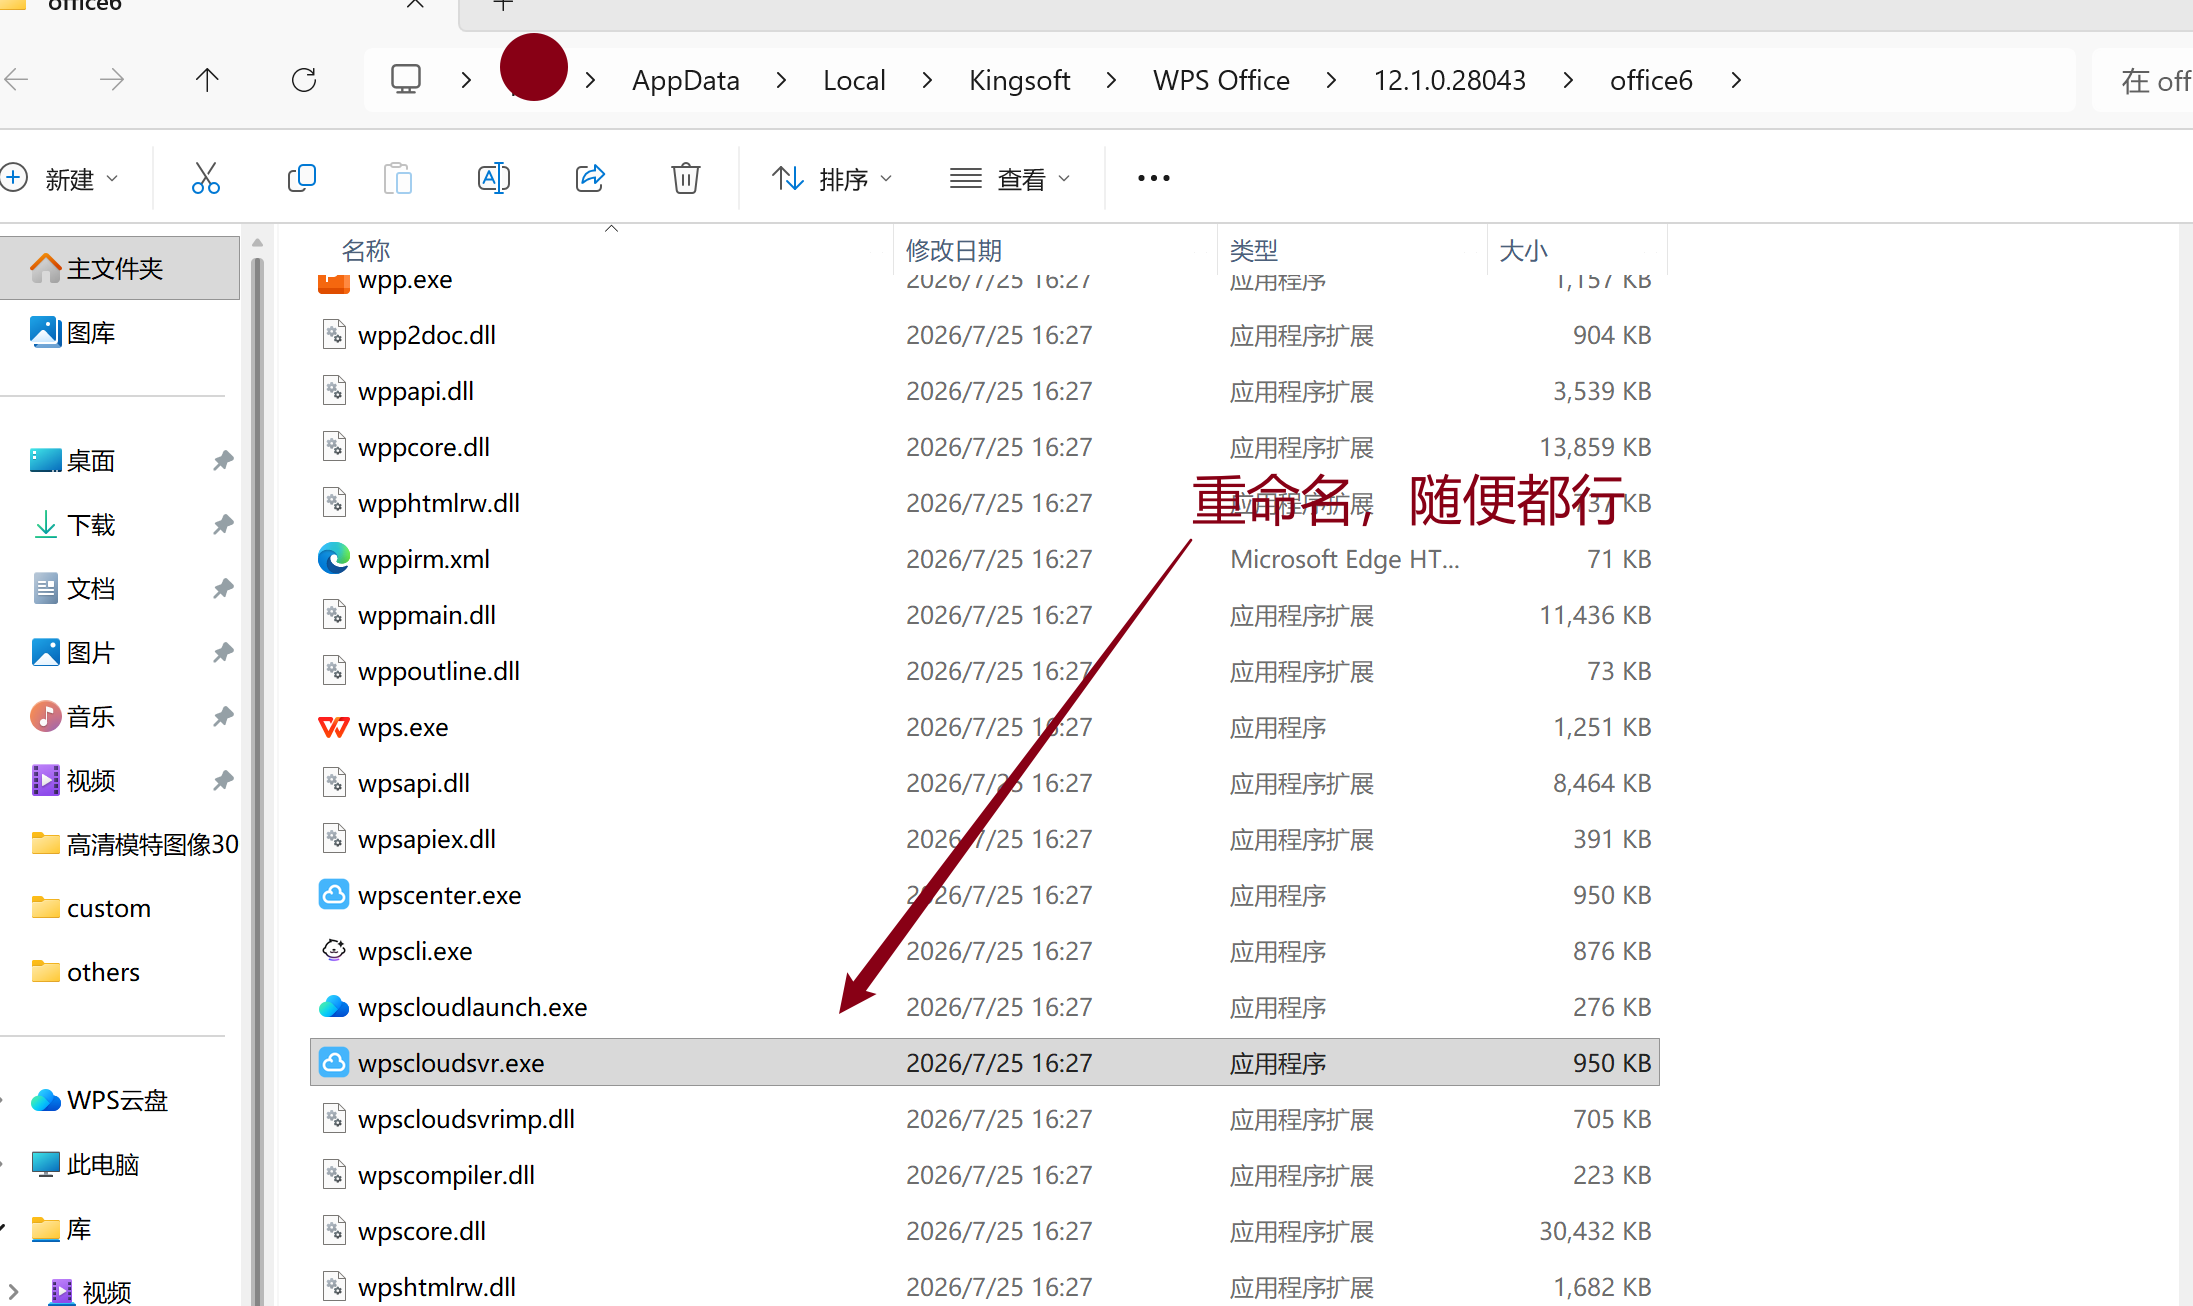
Task: Unpin Downloads via its pin icon
Action: (223, 525)
